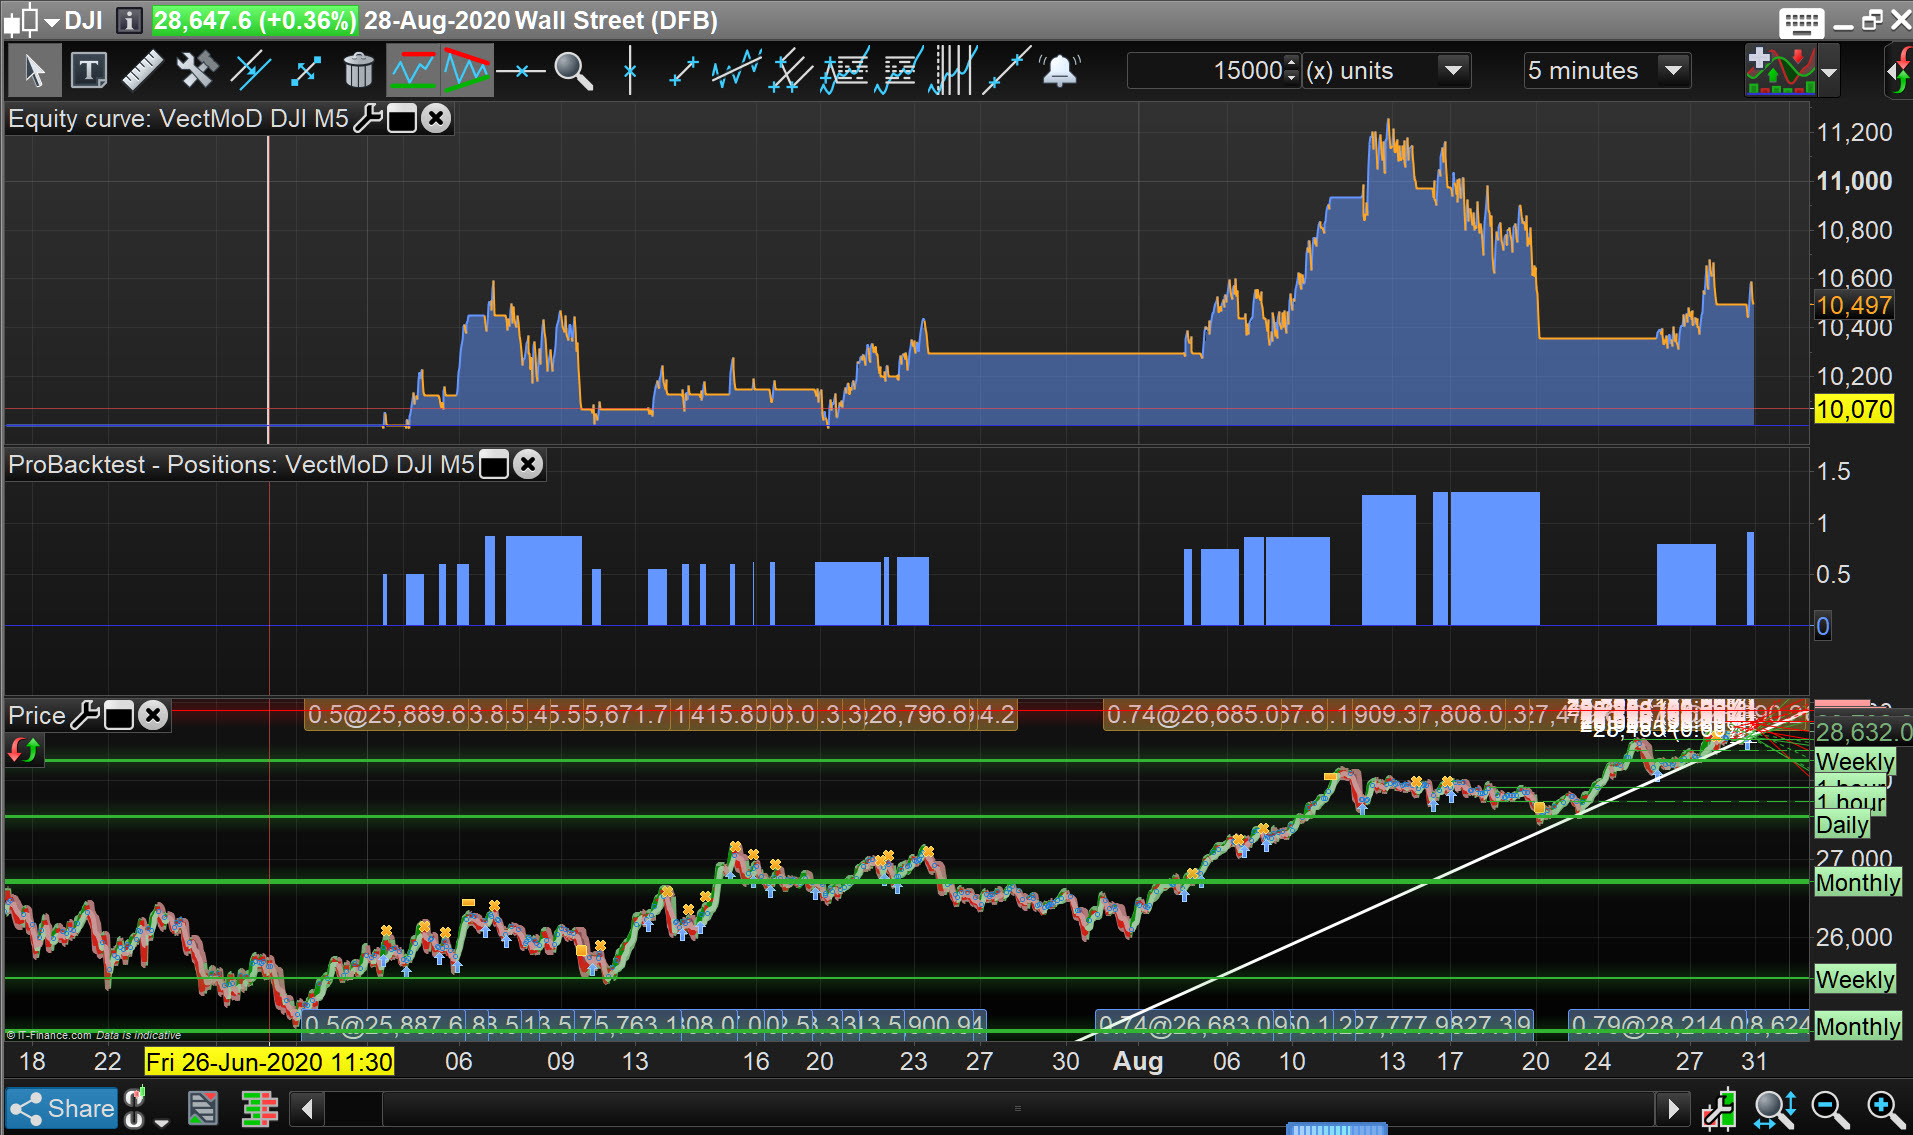1913x1135 pixels.
Task: Maximize the ProBacktest Positions panel
Action: pos(494,464)
